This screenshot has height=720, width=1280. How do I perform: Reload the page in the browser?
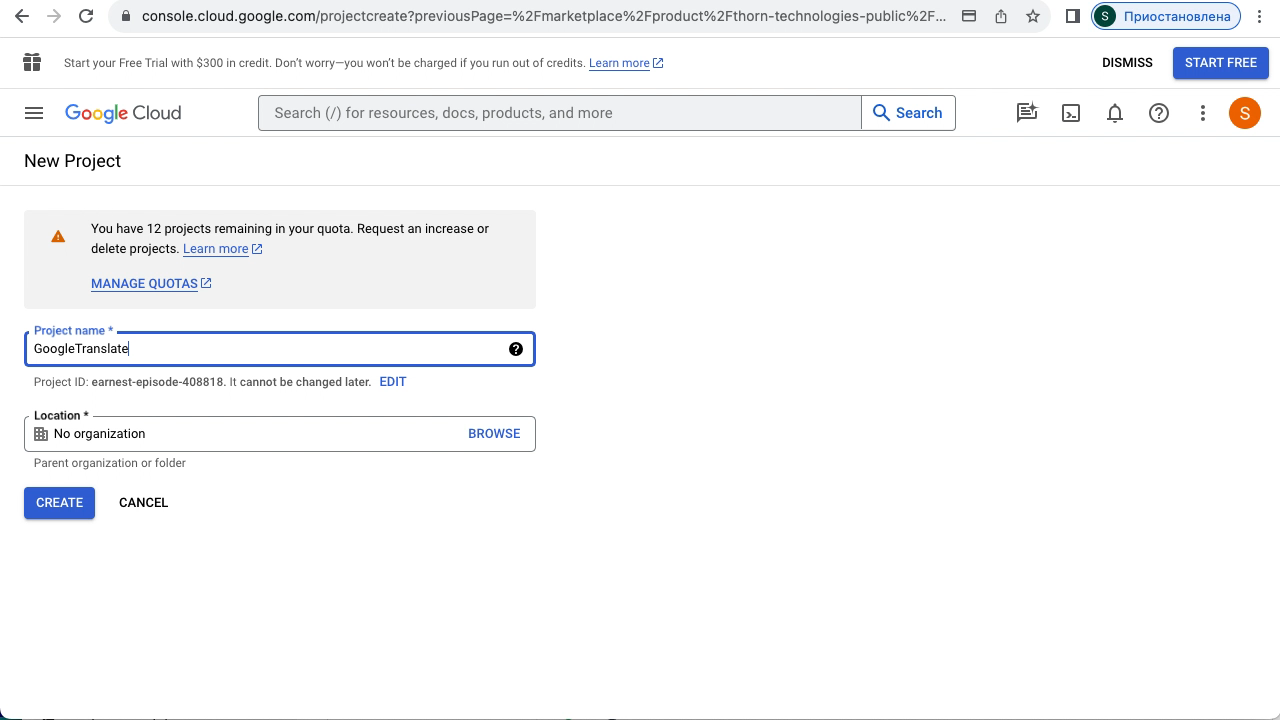pos(86,16)
